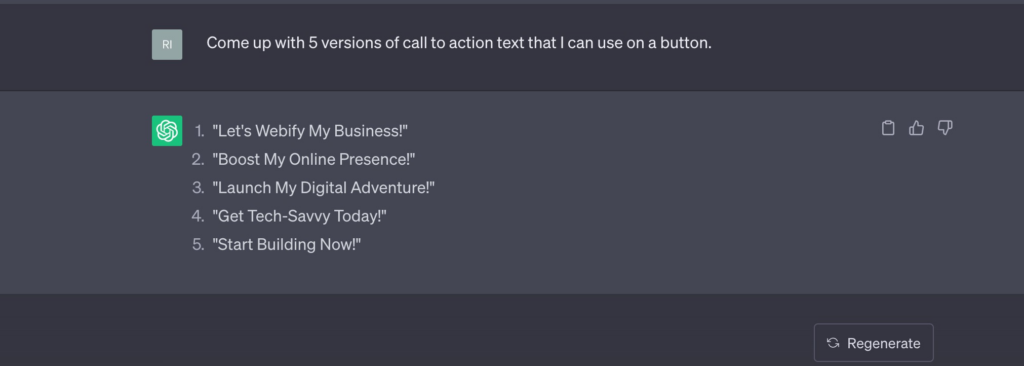Screen dimensions: 1024x366
Task: Select the "Start Building Now!" line
Action: [287, 245]
